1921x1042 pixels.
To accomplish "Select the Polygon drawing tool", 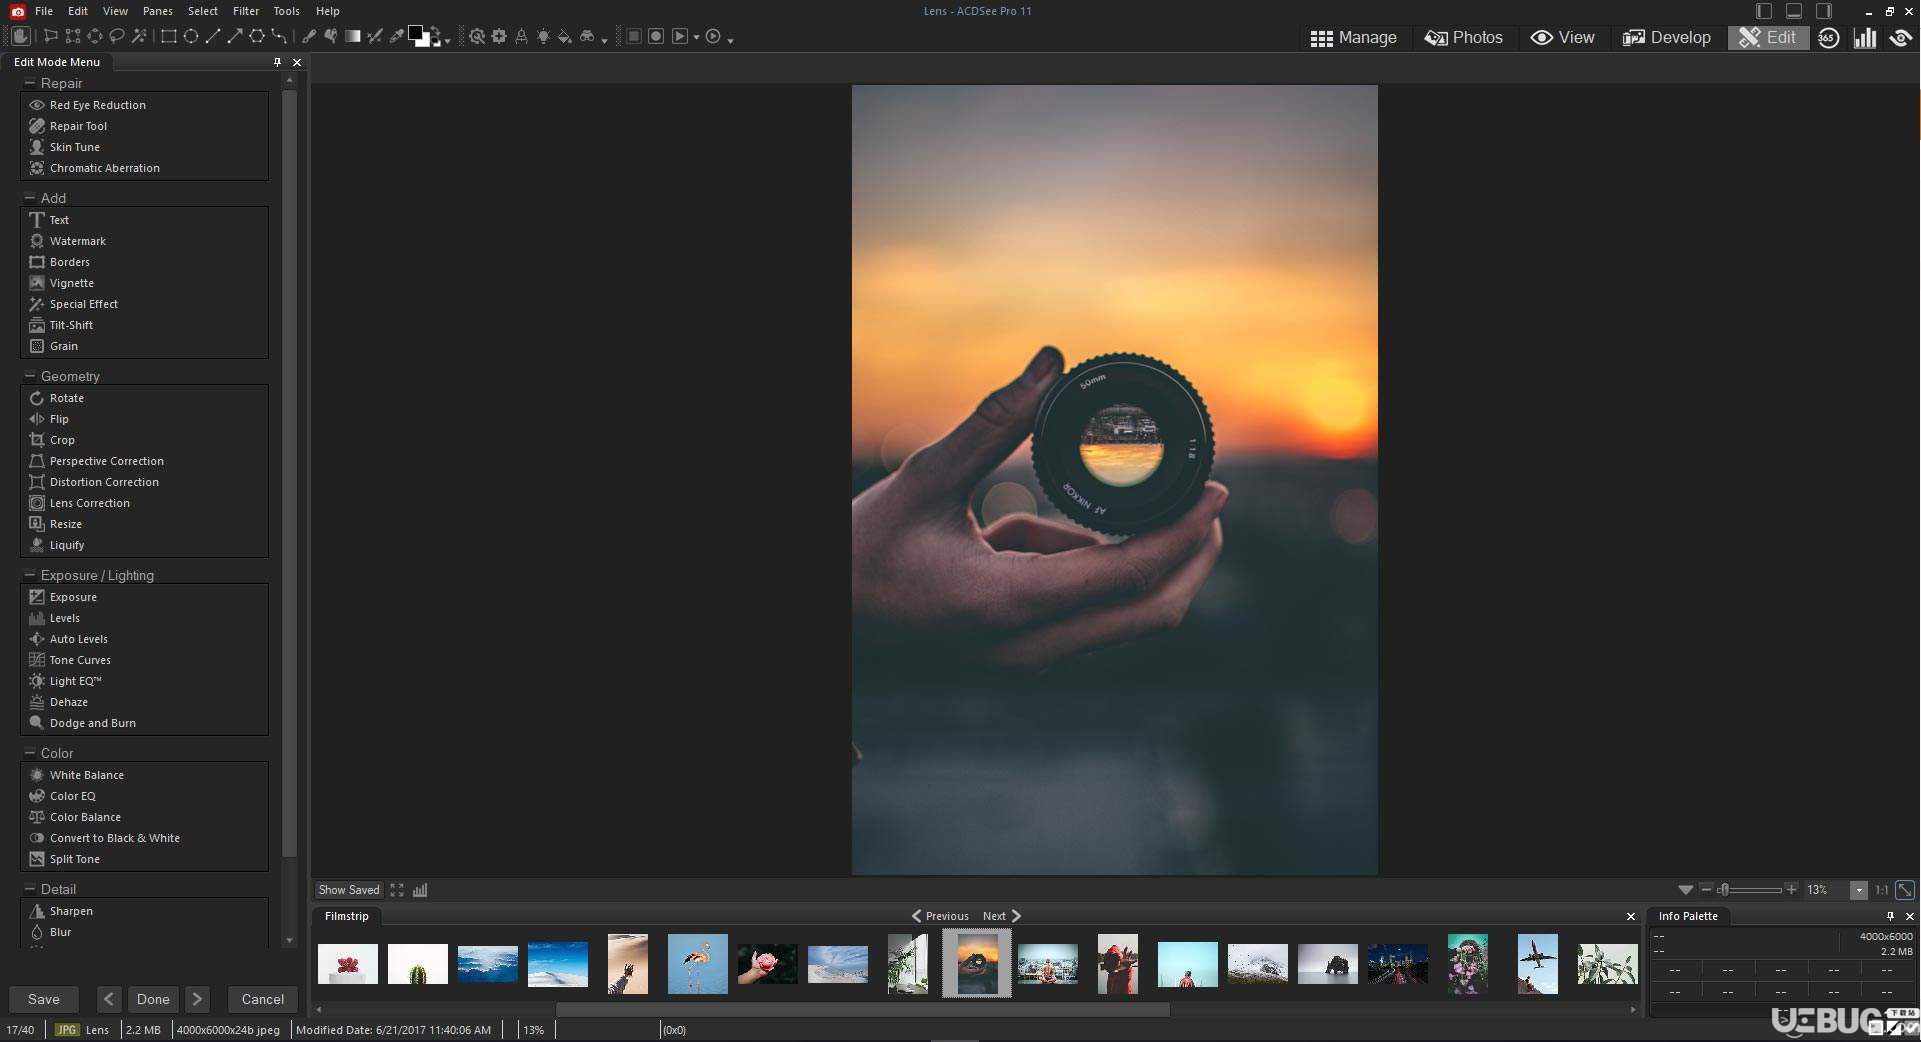I will (x=256, y=36).
